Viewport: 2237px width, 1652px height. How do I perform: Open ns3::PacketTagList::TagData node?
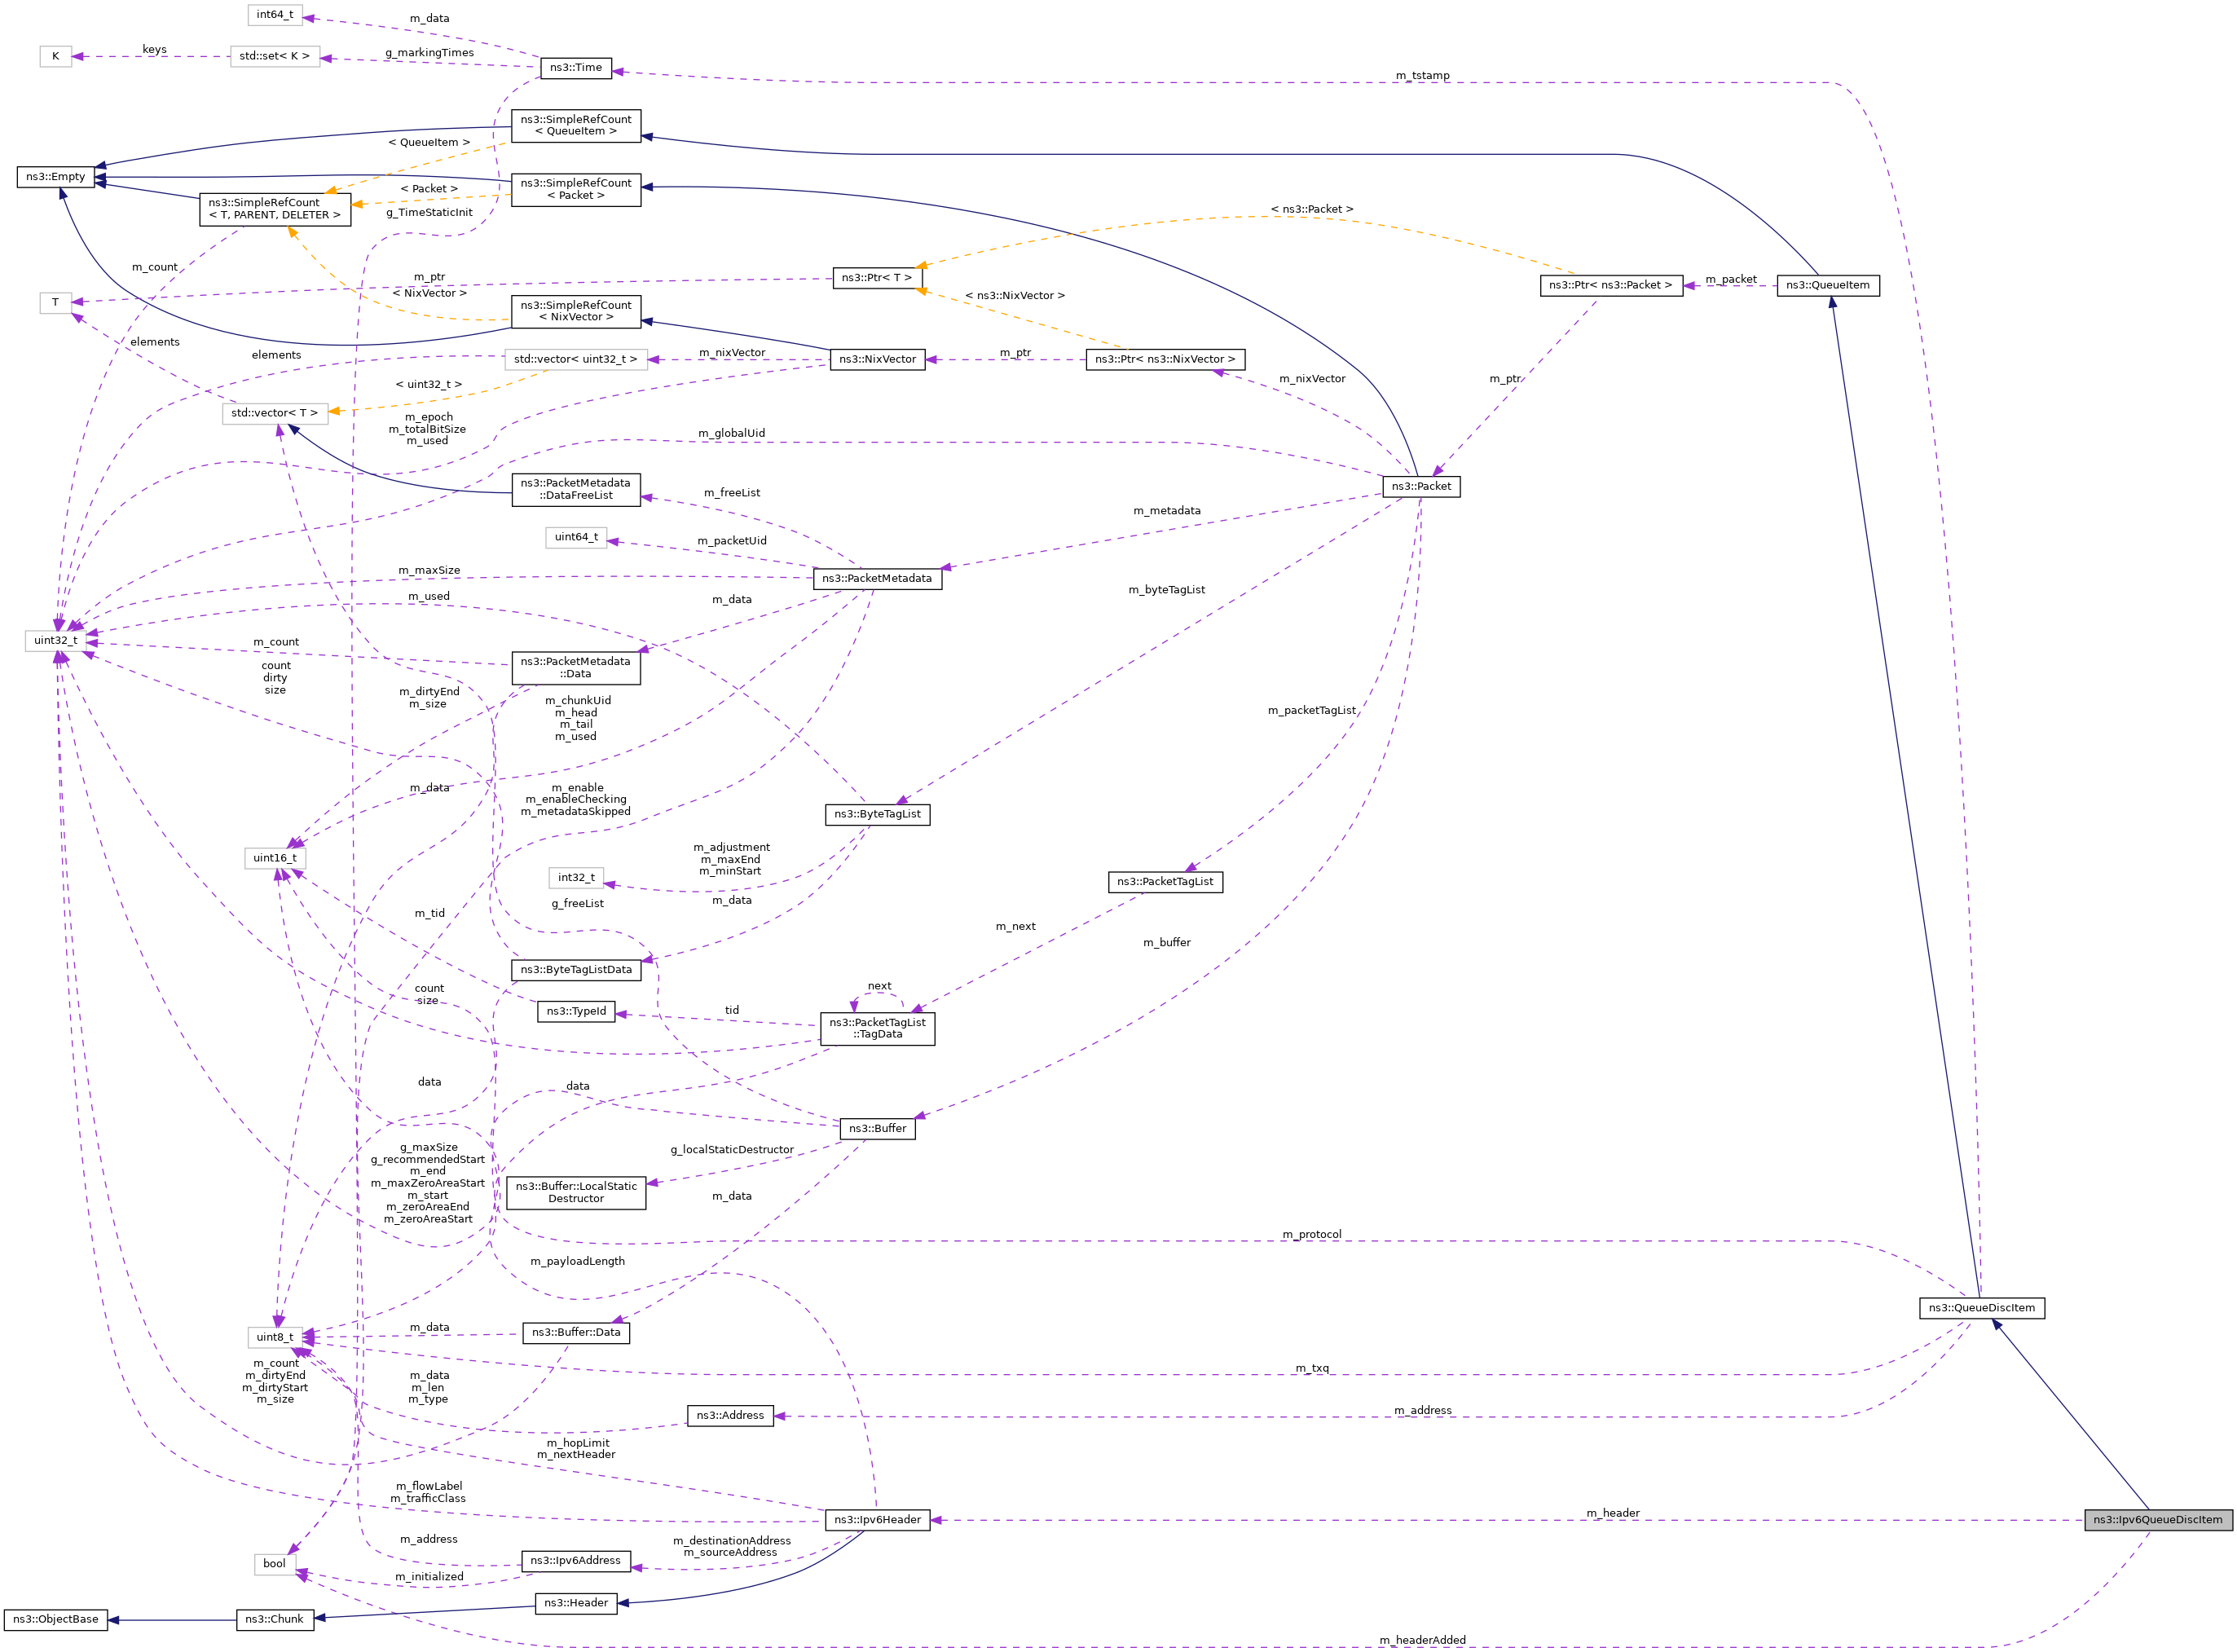(876, 1029)
